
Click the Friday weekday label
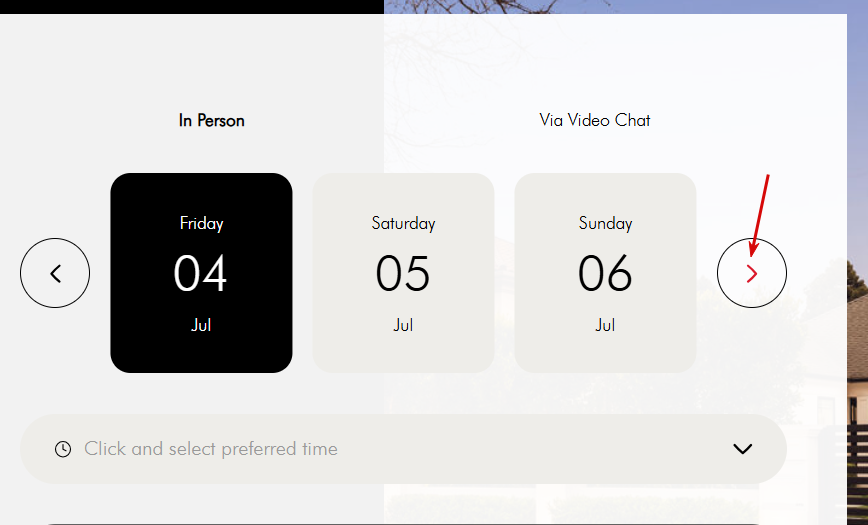pos(202,223)
